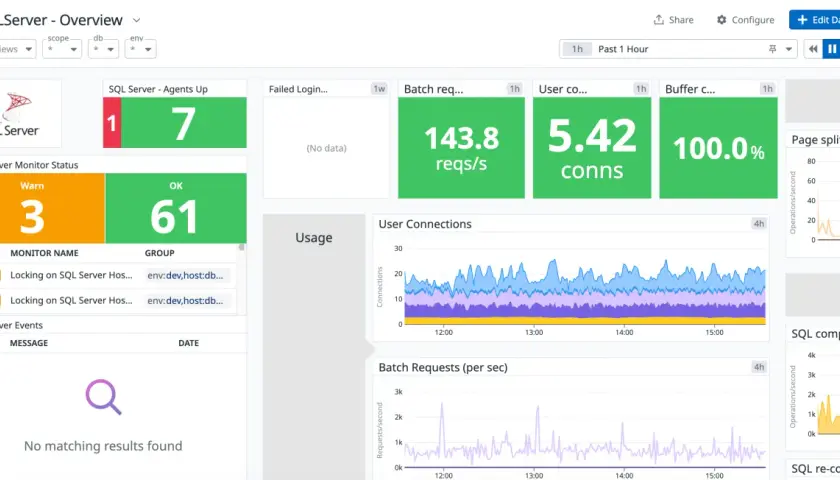Open the saved views dropdown
The width and height of the screenshot is (840, 480).
[18, 49]
